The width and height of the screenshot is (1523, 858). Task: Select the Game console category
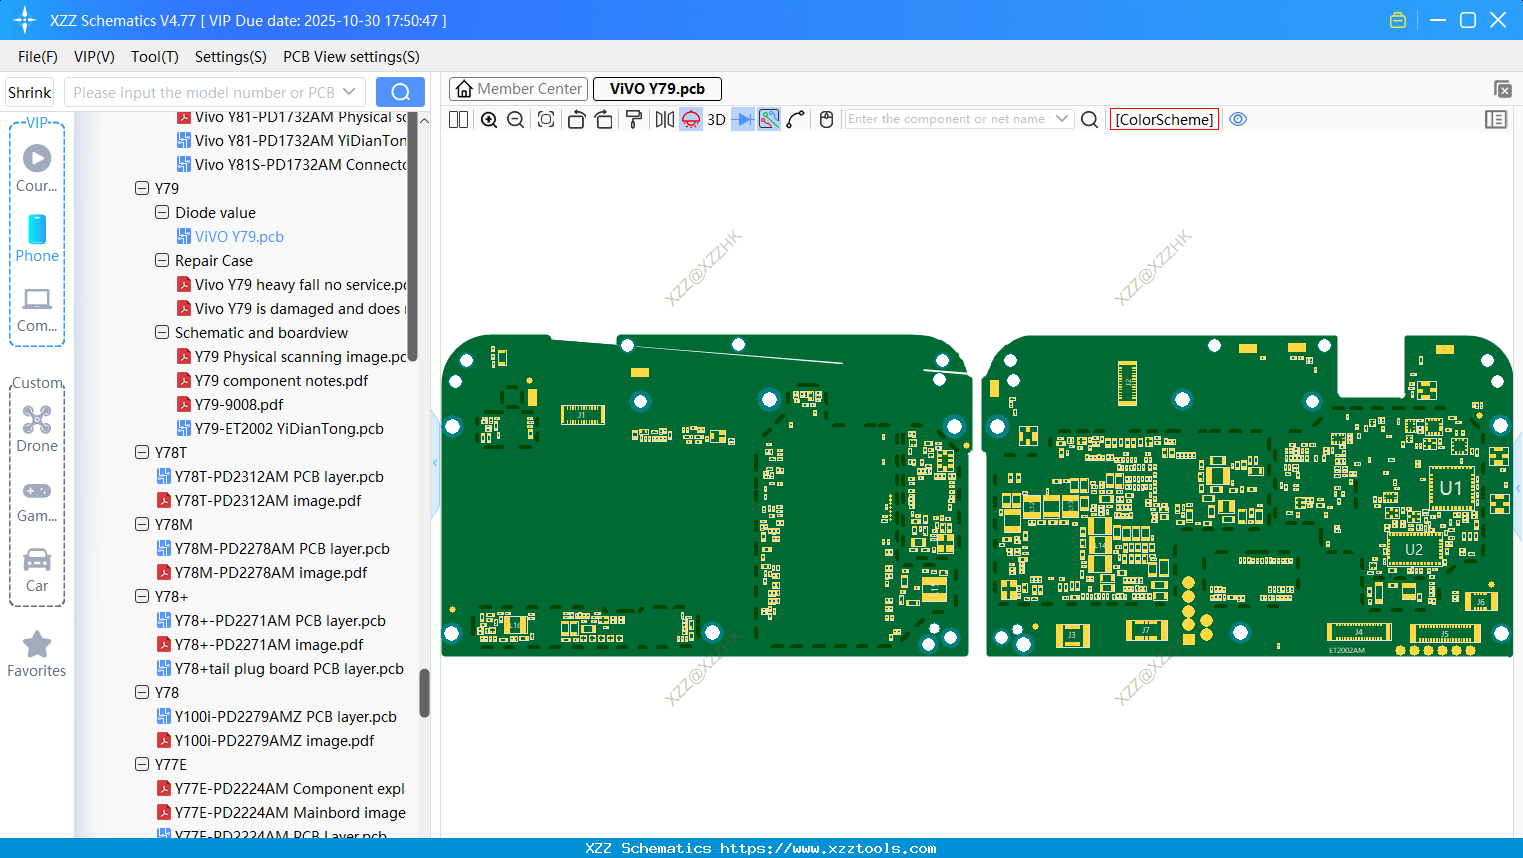pos(37,500)
